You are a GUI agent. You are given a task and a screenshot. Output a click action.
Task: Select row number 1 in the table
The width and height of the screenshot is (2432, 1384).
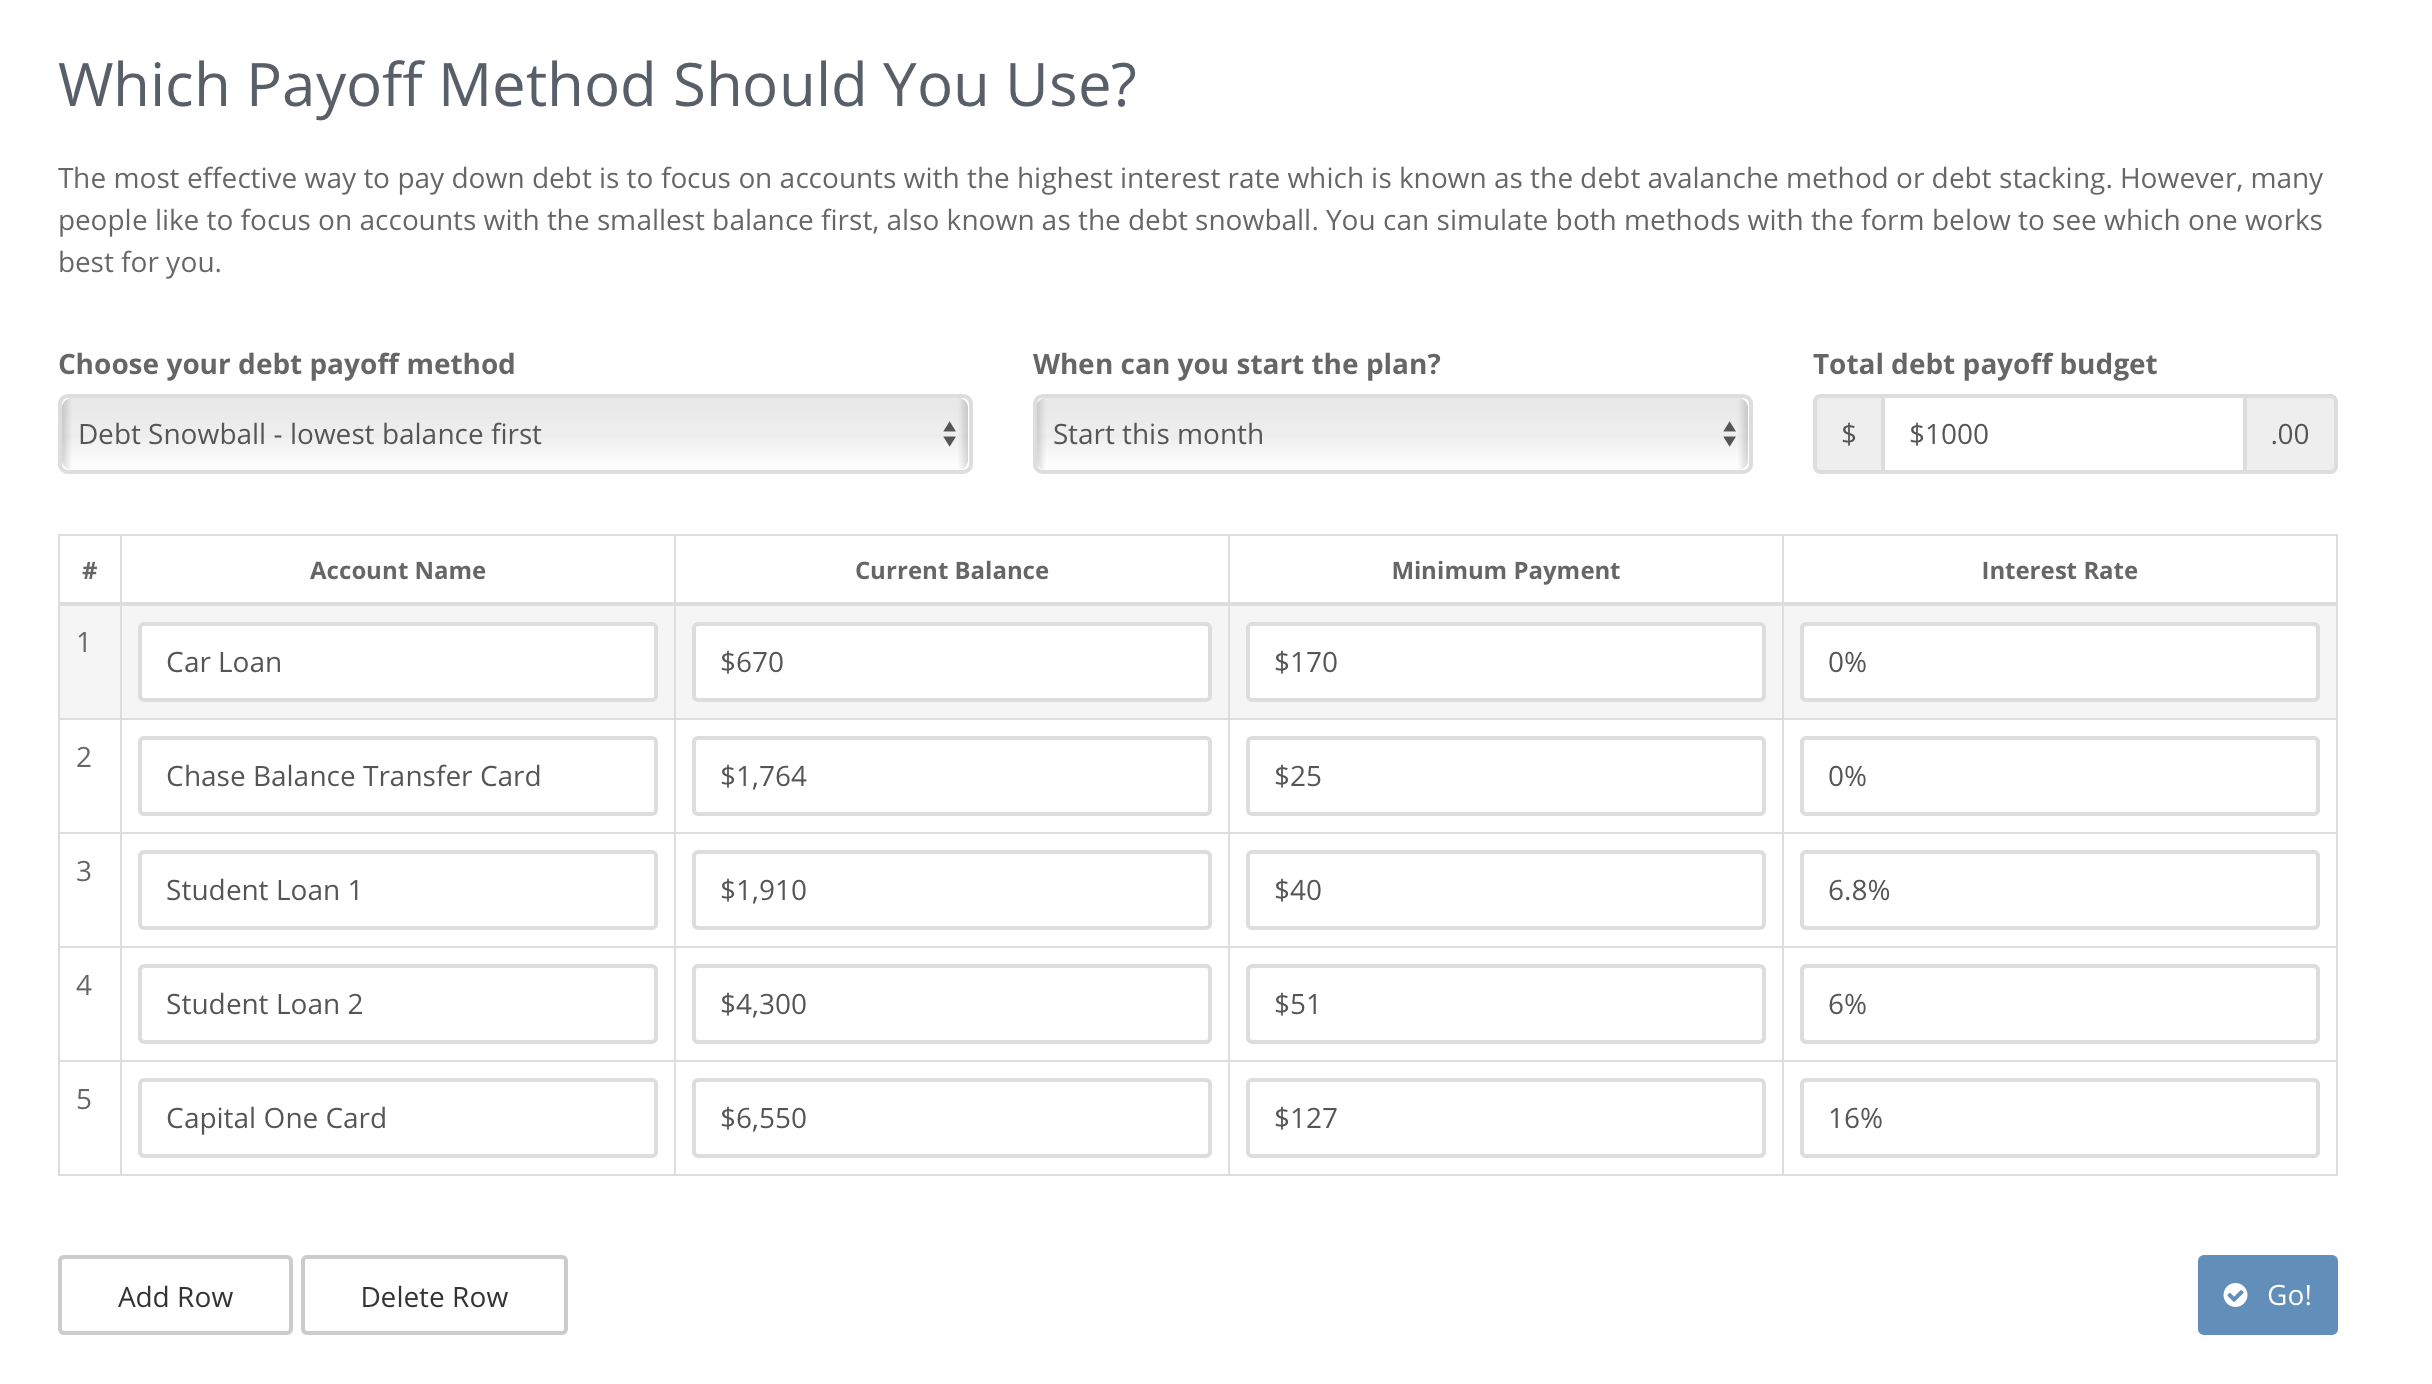[x=84, y=642]
